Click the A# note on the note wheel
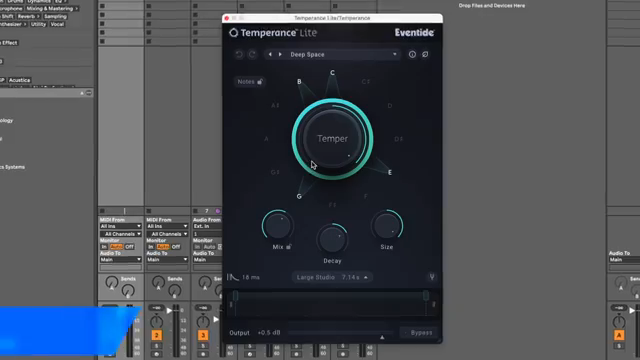The image size is (640, 360). tap(275, 106)
